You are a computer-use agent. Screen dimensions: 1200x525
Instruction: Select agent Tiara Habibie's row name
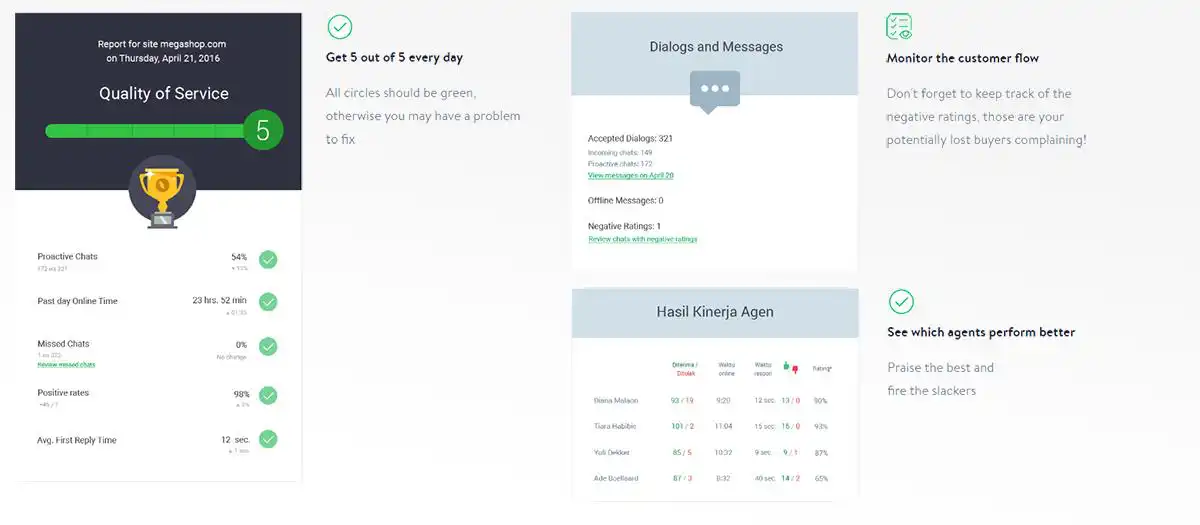pos(616,426)
